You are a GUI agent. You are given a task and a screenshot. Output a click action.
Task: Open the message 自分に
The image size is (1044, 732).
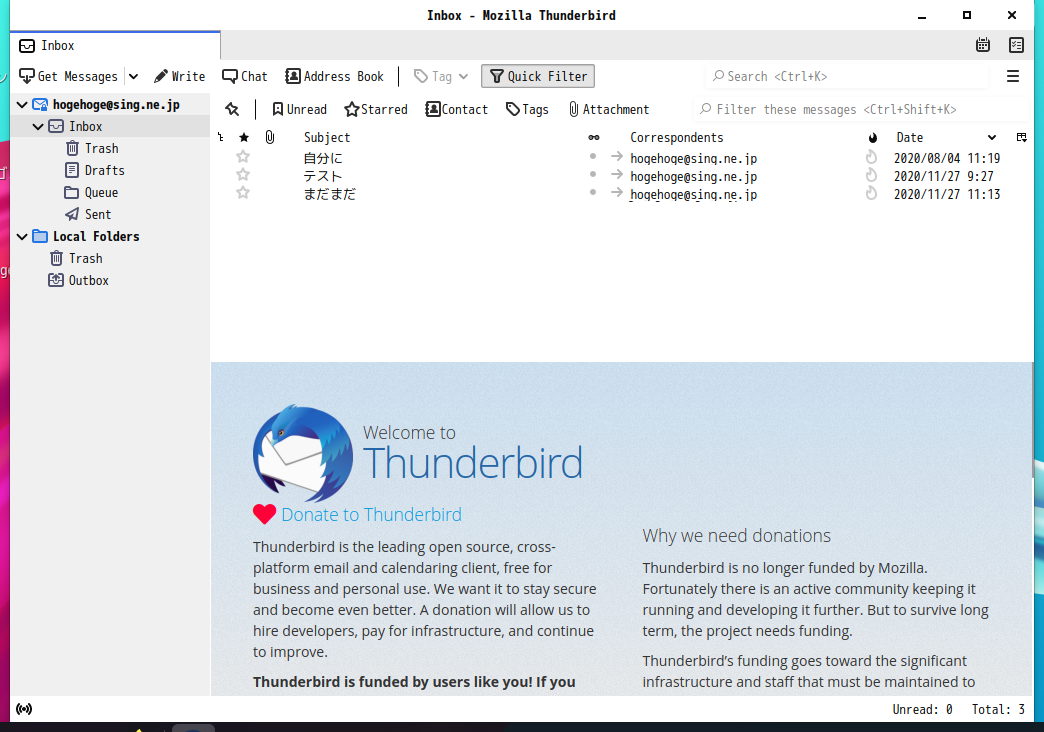(323, 159)
